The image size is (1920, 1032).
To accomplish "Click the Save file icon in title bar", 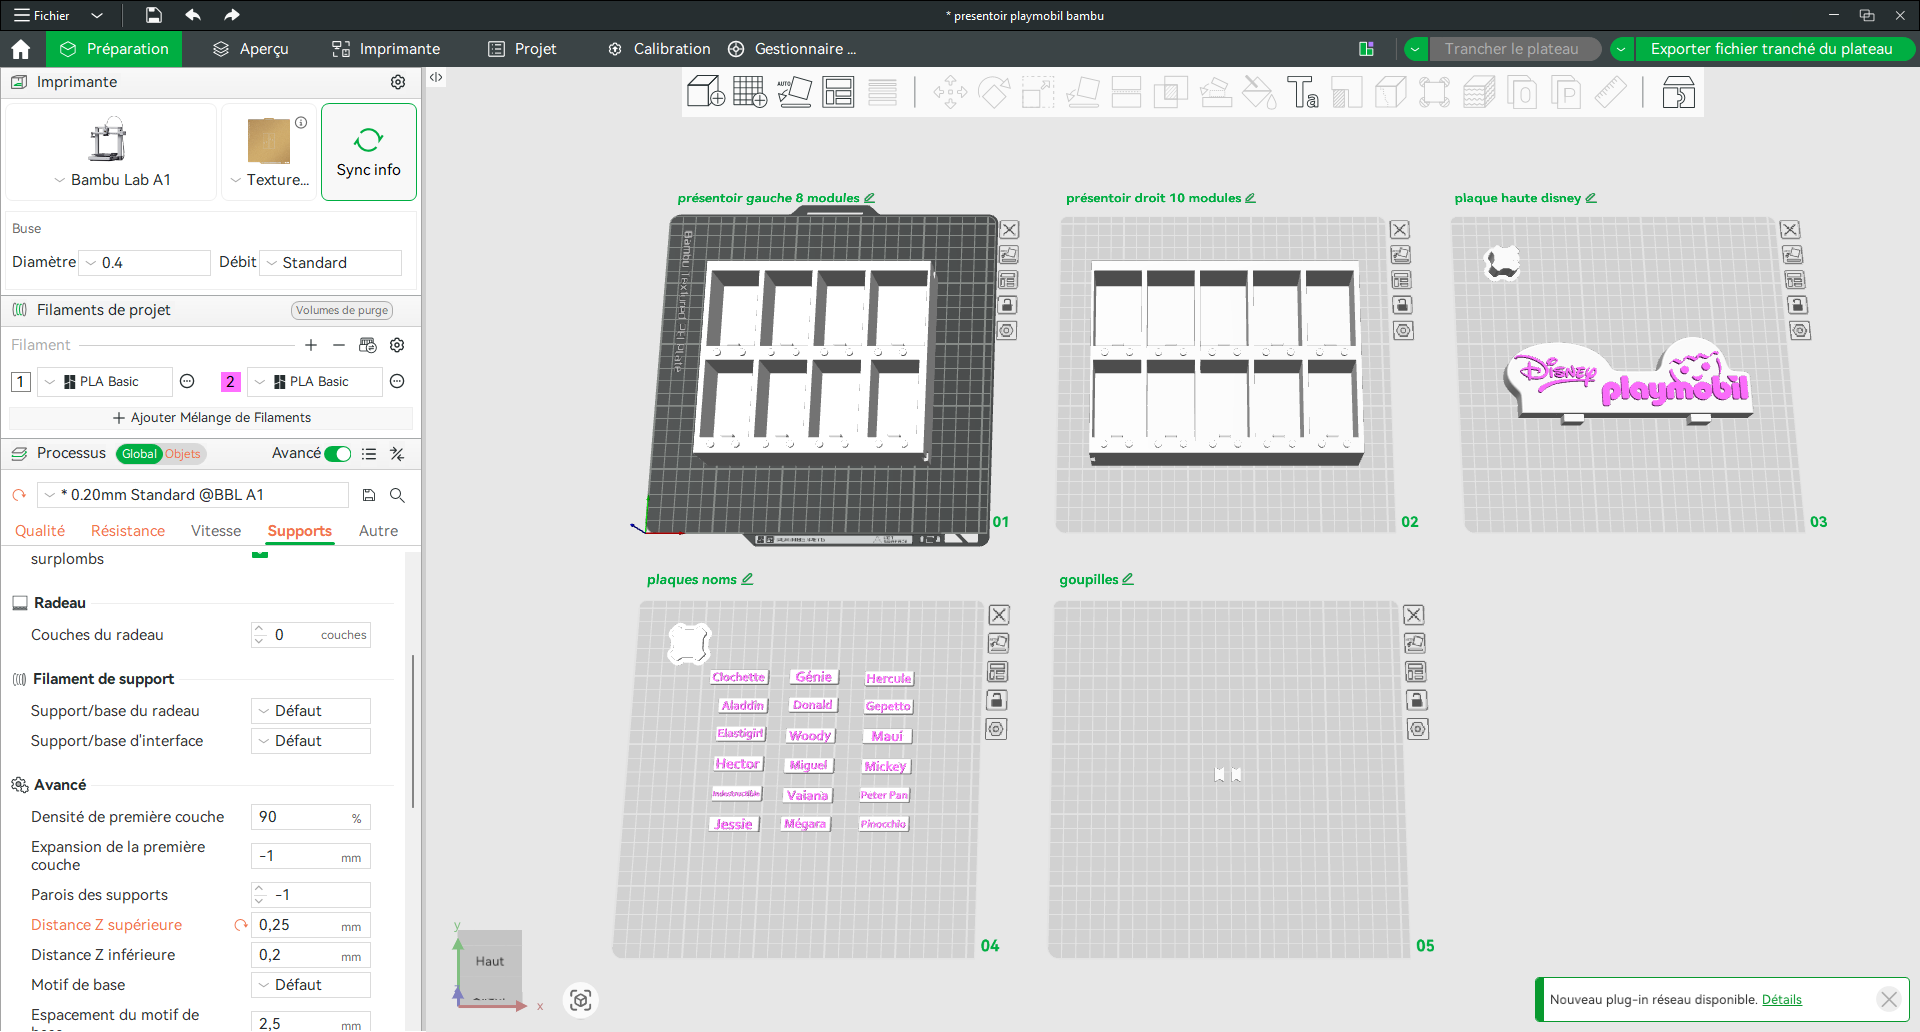I will [153, 15].
